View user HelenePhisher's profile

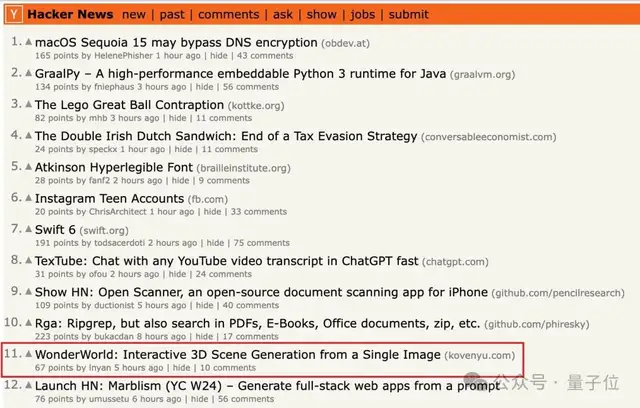click(110, 56)
